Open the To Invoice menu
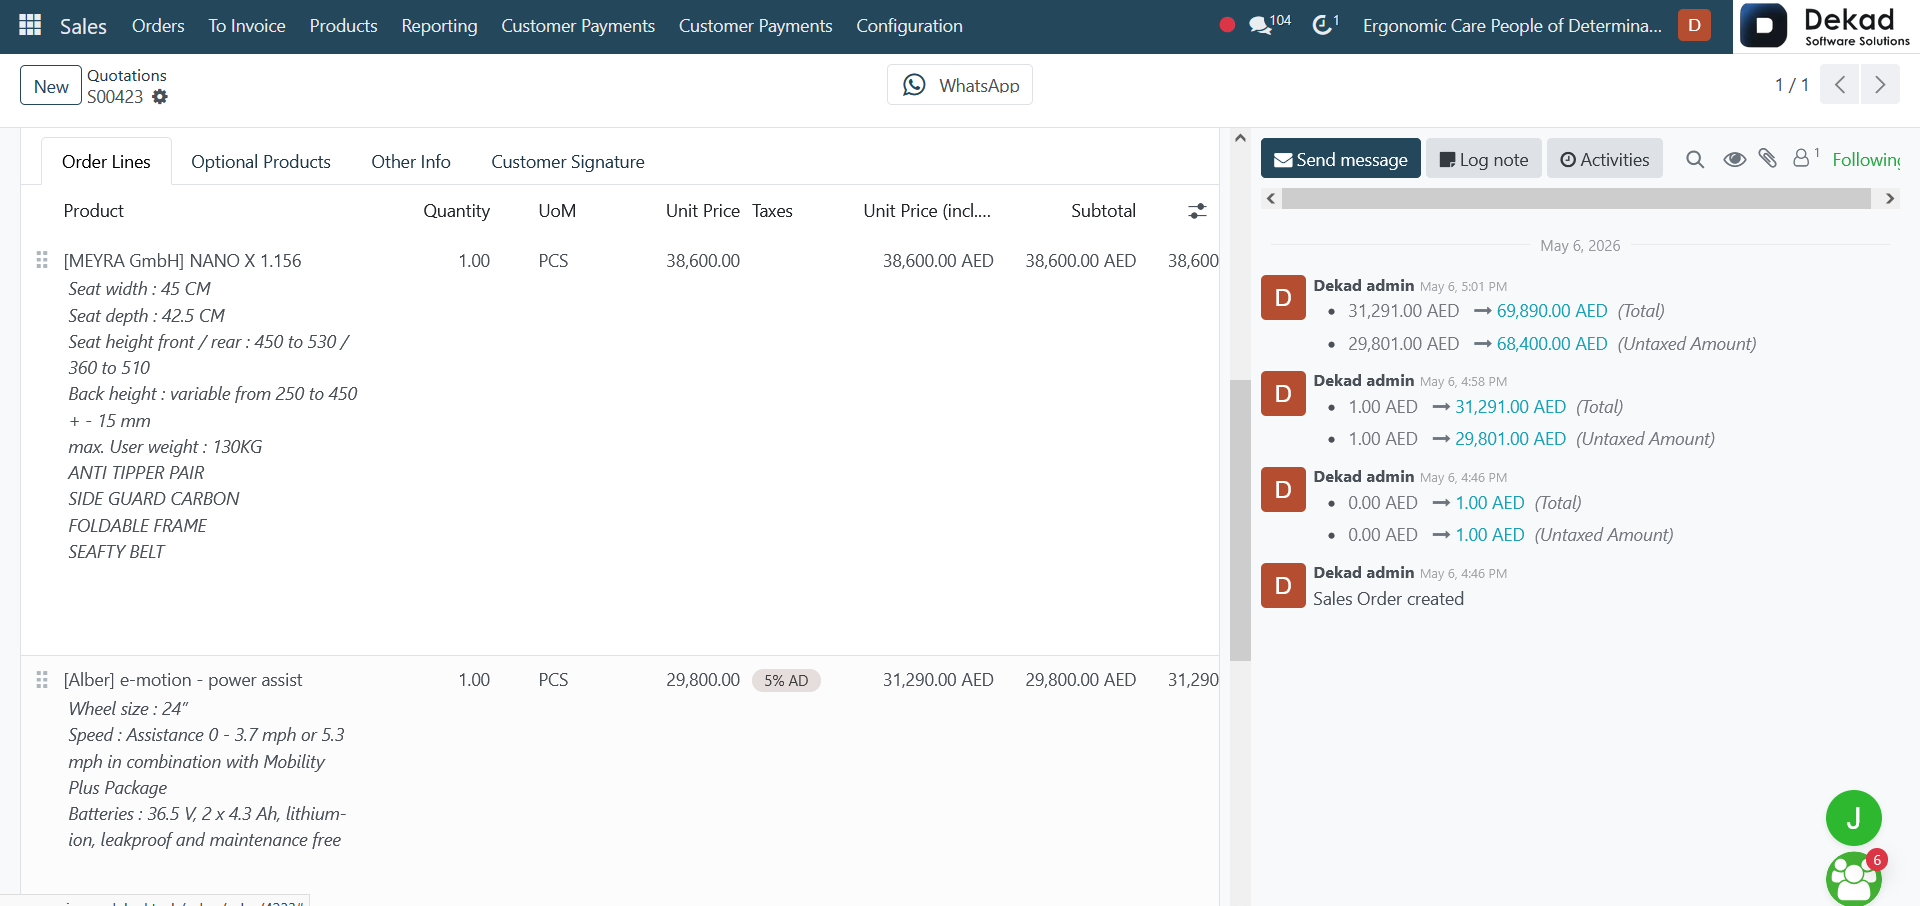1920x906 pixels. click(x=247, y=26)
